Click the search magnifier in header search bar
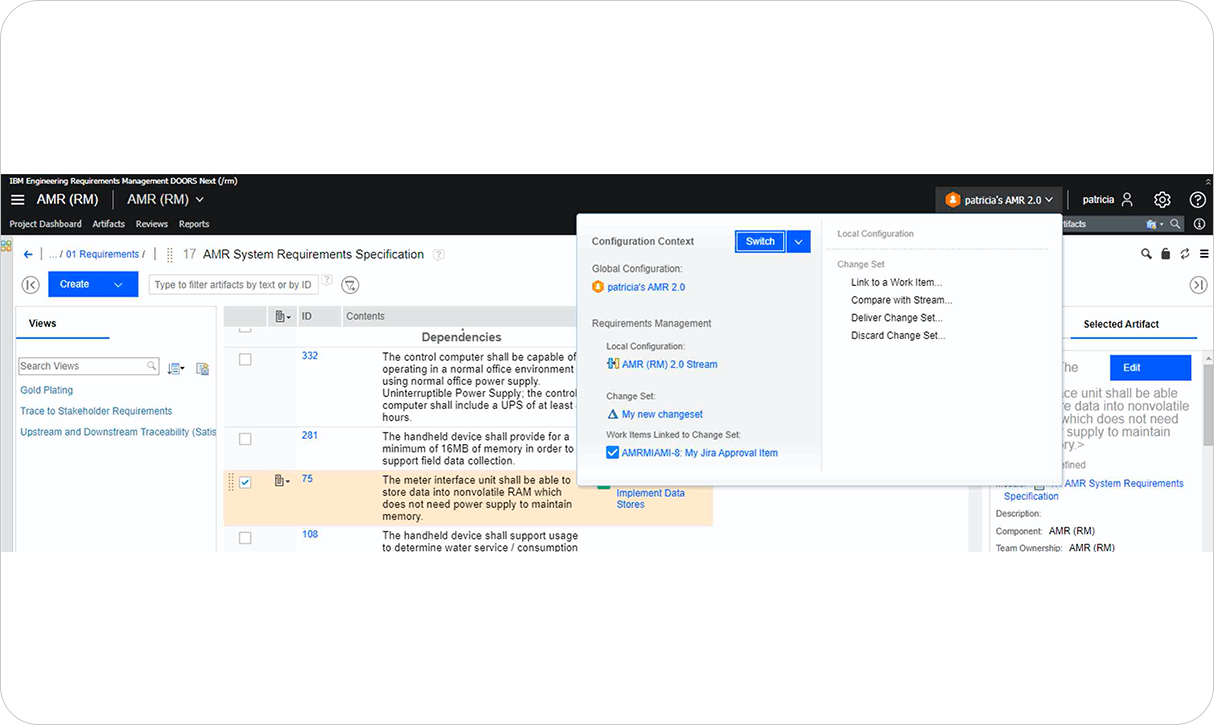This screenshot has height=725, width=1214. pos(1176,224)
